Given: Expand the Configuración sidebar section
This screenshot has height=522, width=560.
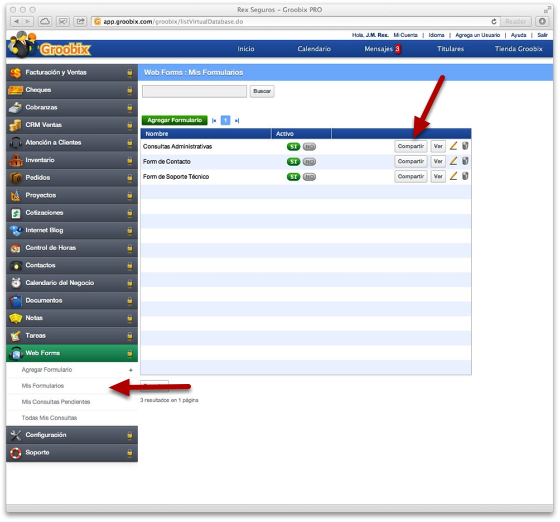Looking at the screenshot, I should click(x=72, y=435).
